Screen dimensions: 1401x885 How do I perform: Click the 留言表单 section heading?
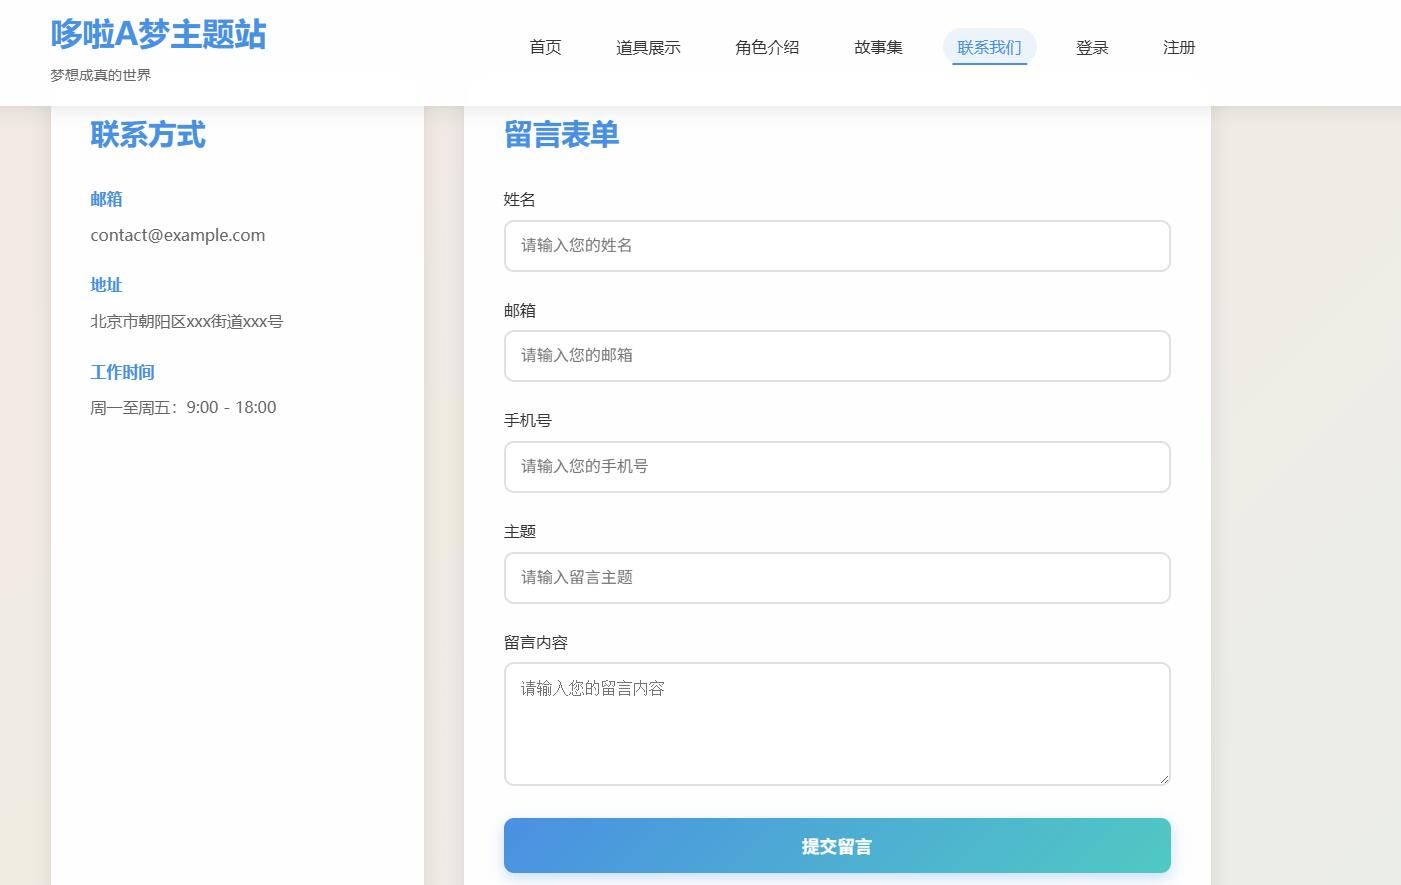click(x=561, y=134)
